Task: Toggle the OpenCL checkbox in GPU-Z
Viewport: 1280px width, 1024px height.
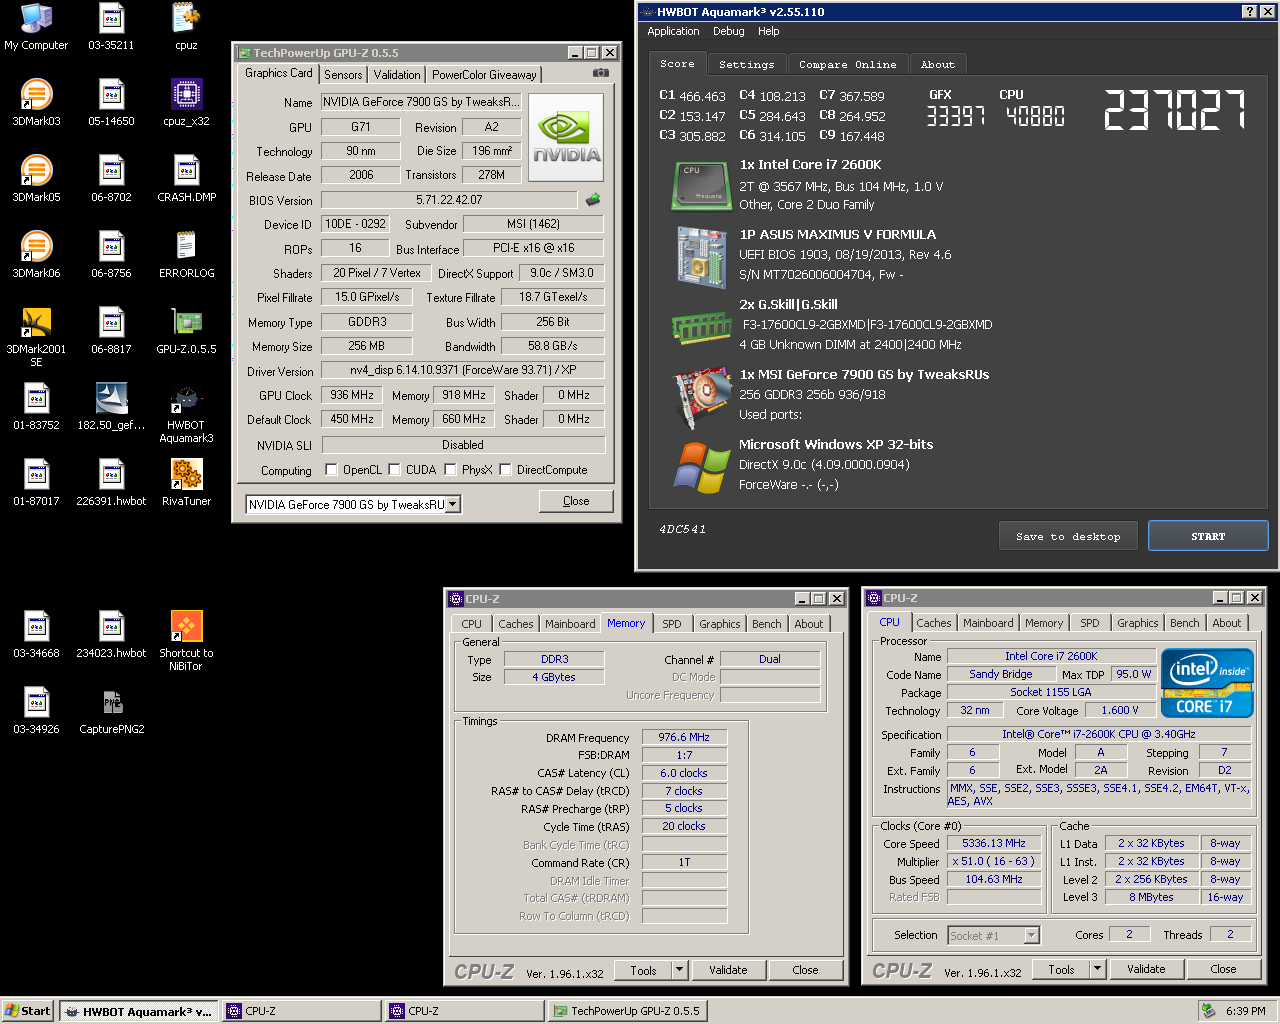Action: [x=331, y=469]
